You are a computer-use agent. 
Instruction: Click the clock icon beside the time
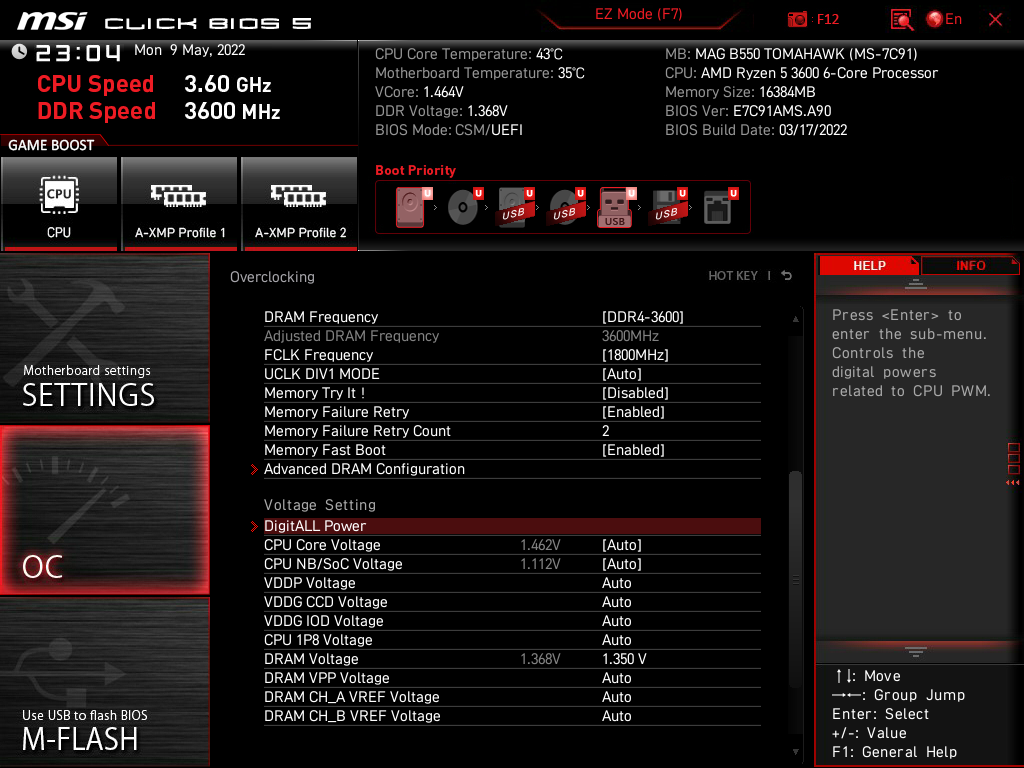tap(19, 52)
